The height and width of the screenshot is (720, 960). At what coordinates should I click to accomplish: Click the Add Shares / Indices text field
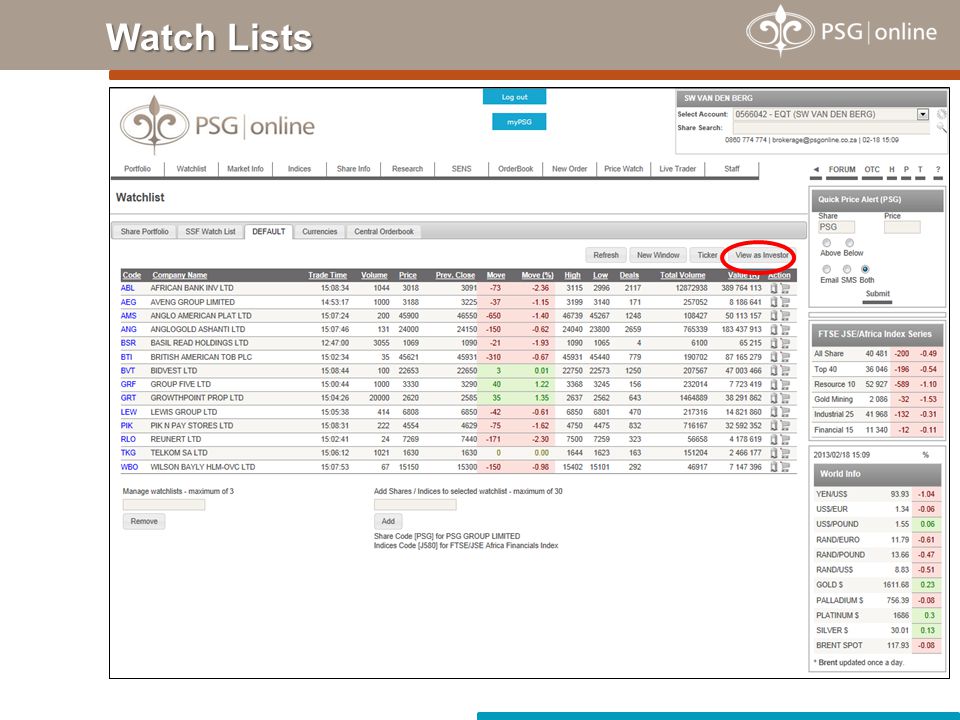click(415, 504)
